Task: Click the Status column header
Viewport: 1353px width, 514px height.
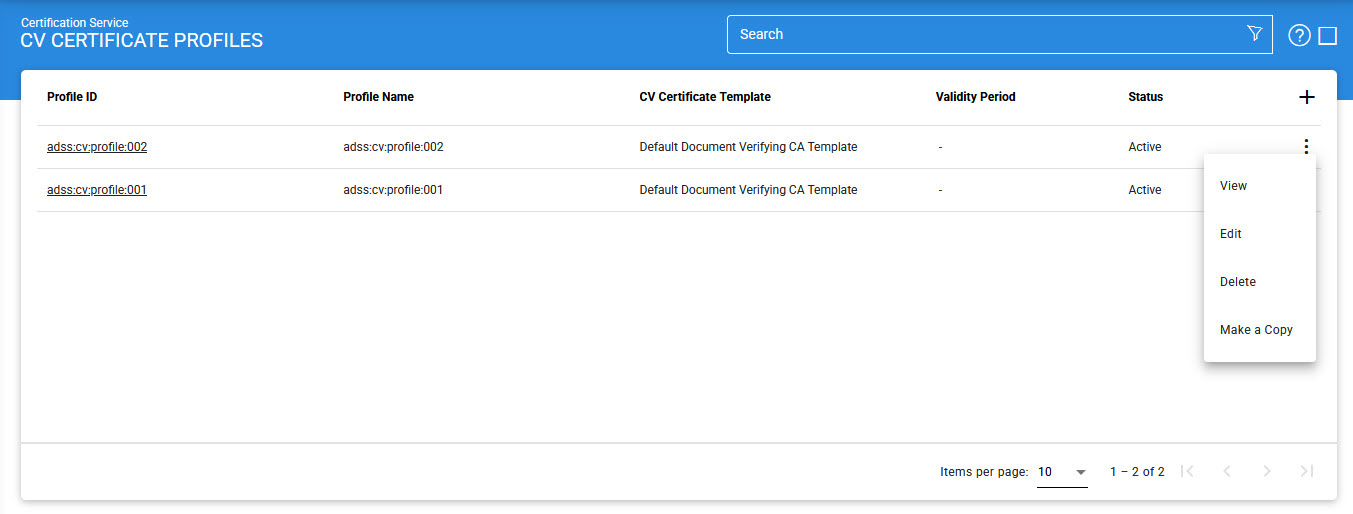Action: tap(1145, 97)
